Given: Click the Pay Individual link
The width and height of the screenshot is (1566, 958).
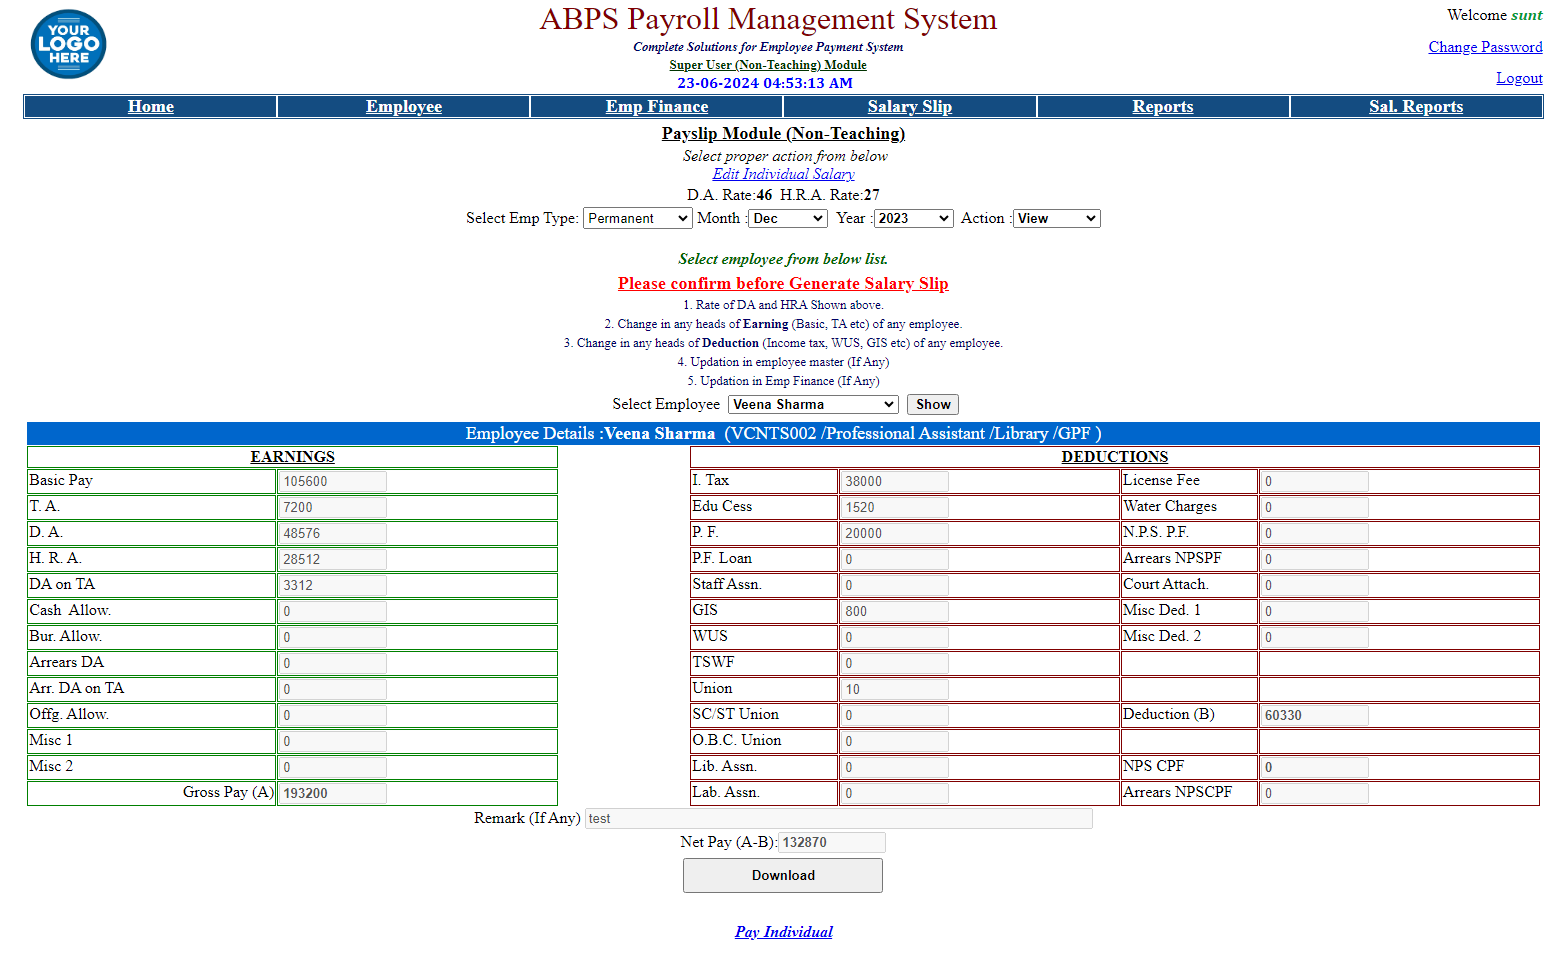Looking at the screenshot, I should click(783, 932).
